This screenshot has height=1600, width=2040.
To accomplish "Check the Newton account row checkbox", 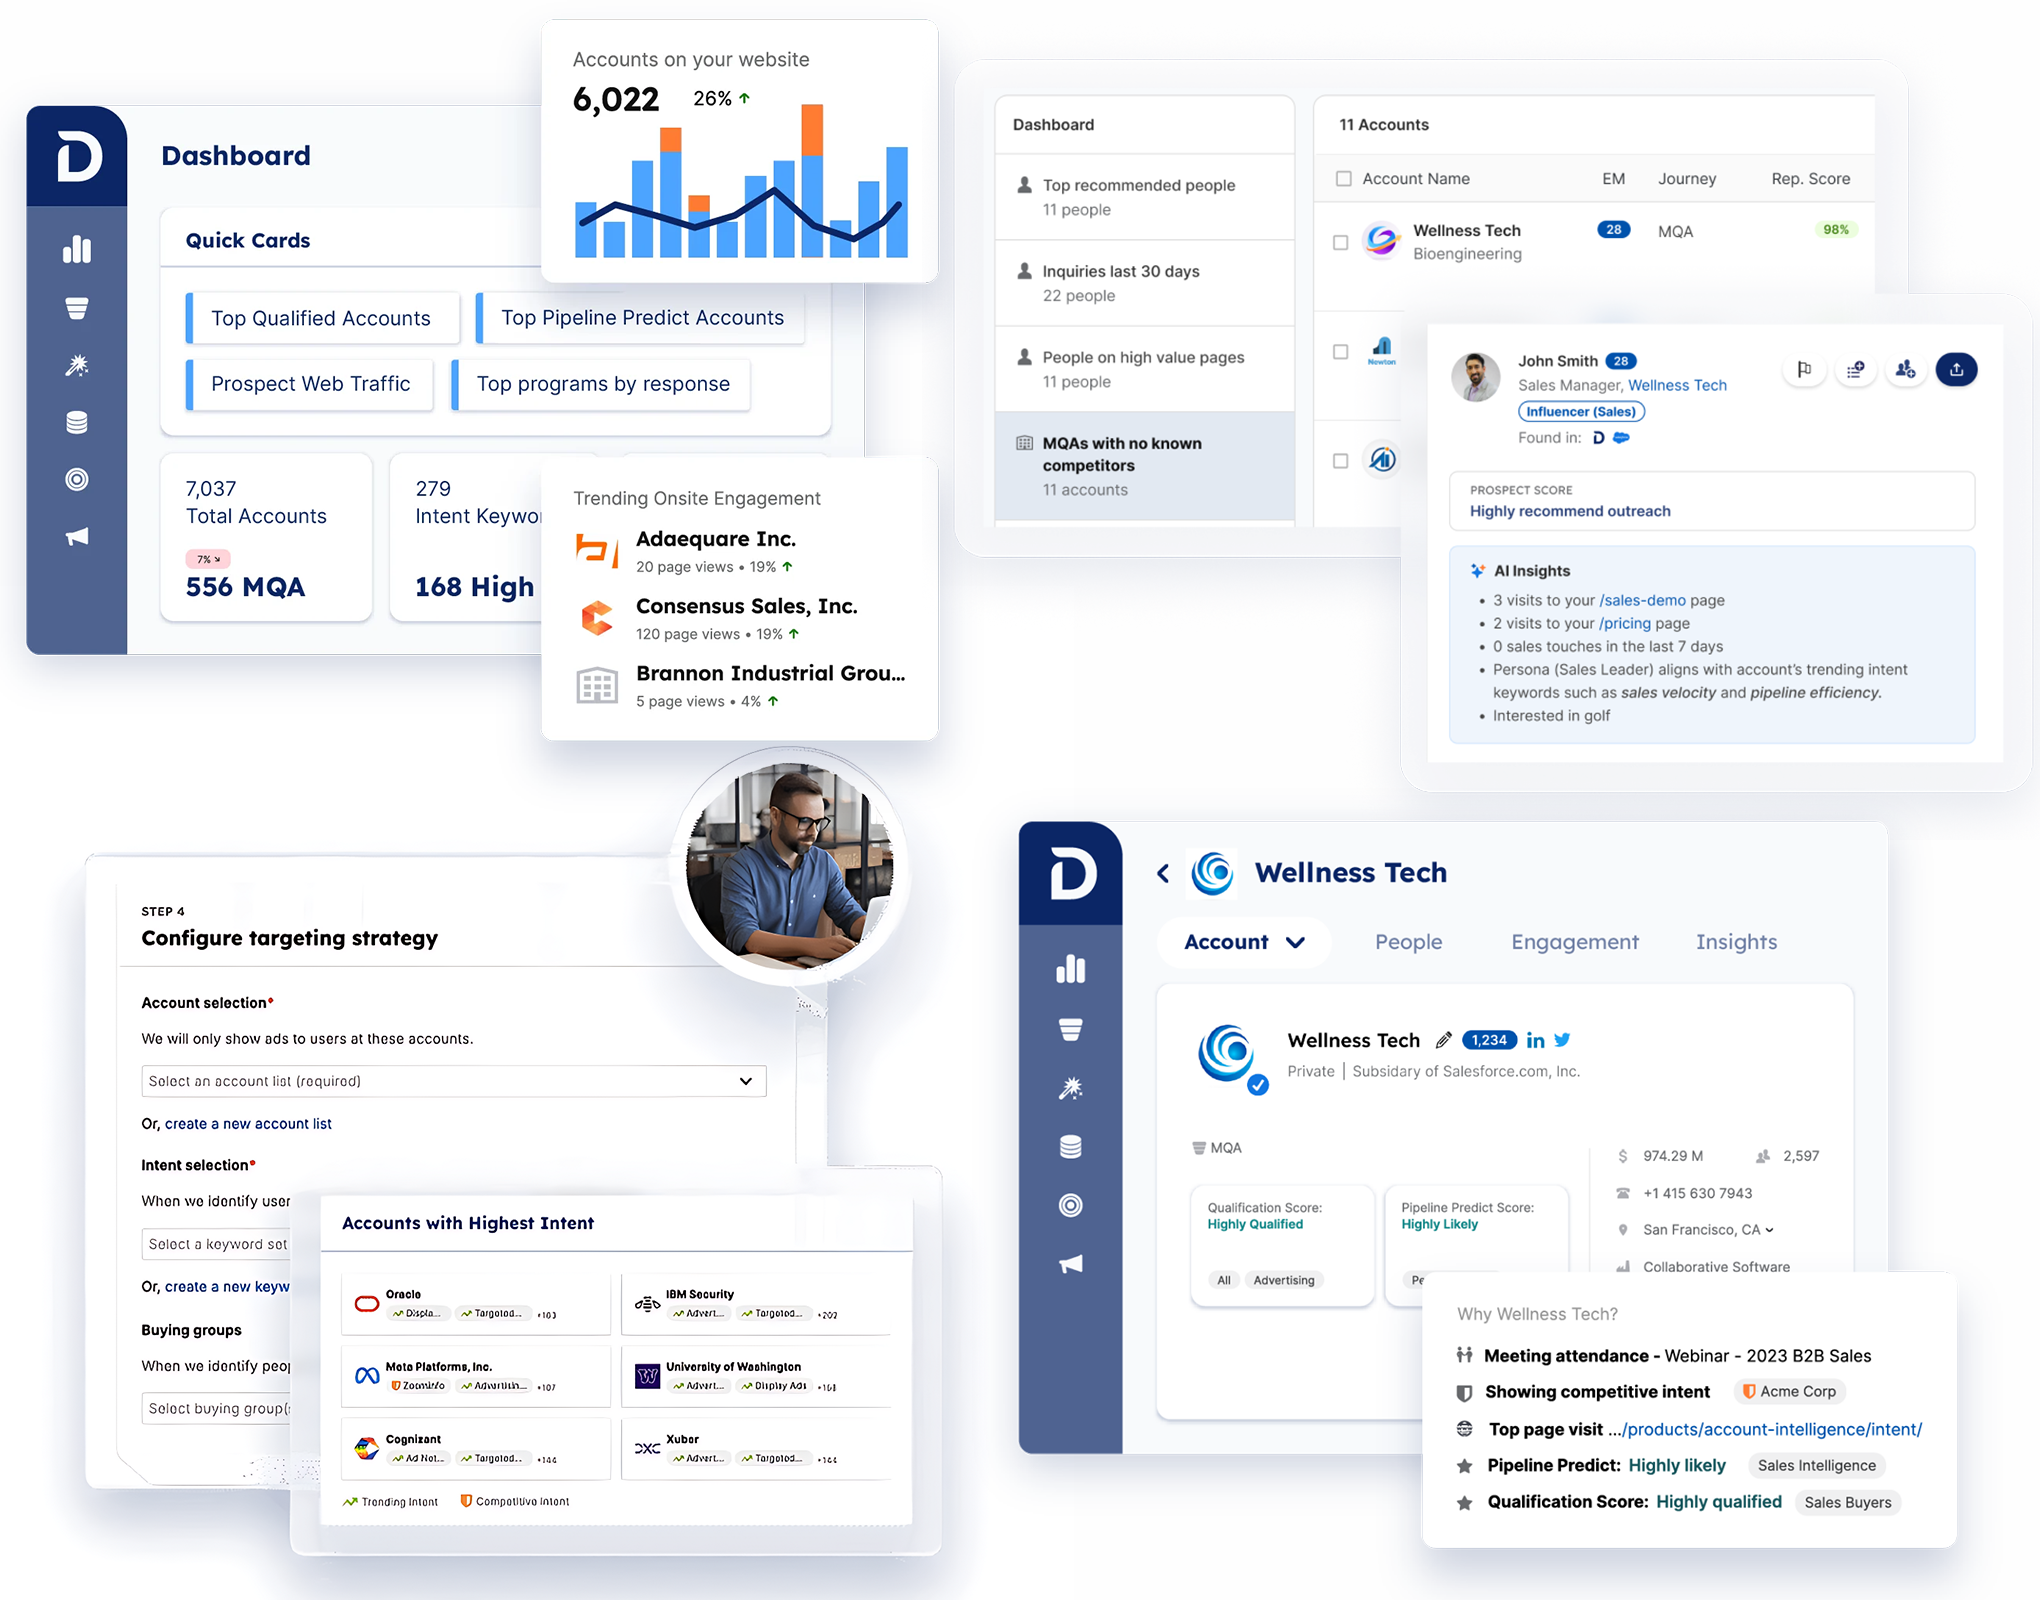I will point(1341,352).
